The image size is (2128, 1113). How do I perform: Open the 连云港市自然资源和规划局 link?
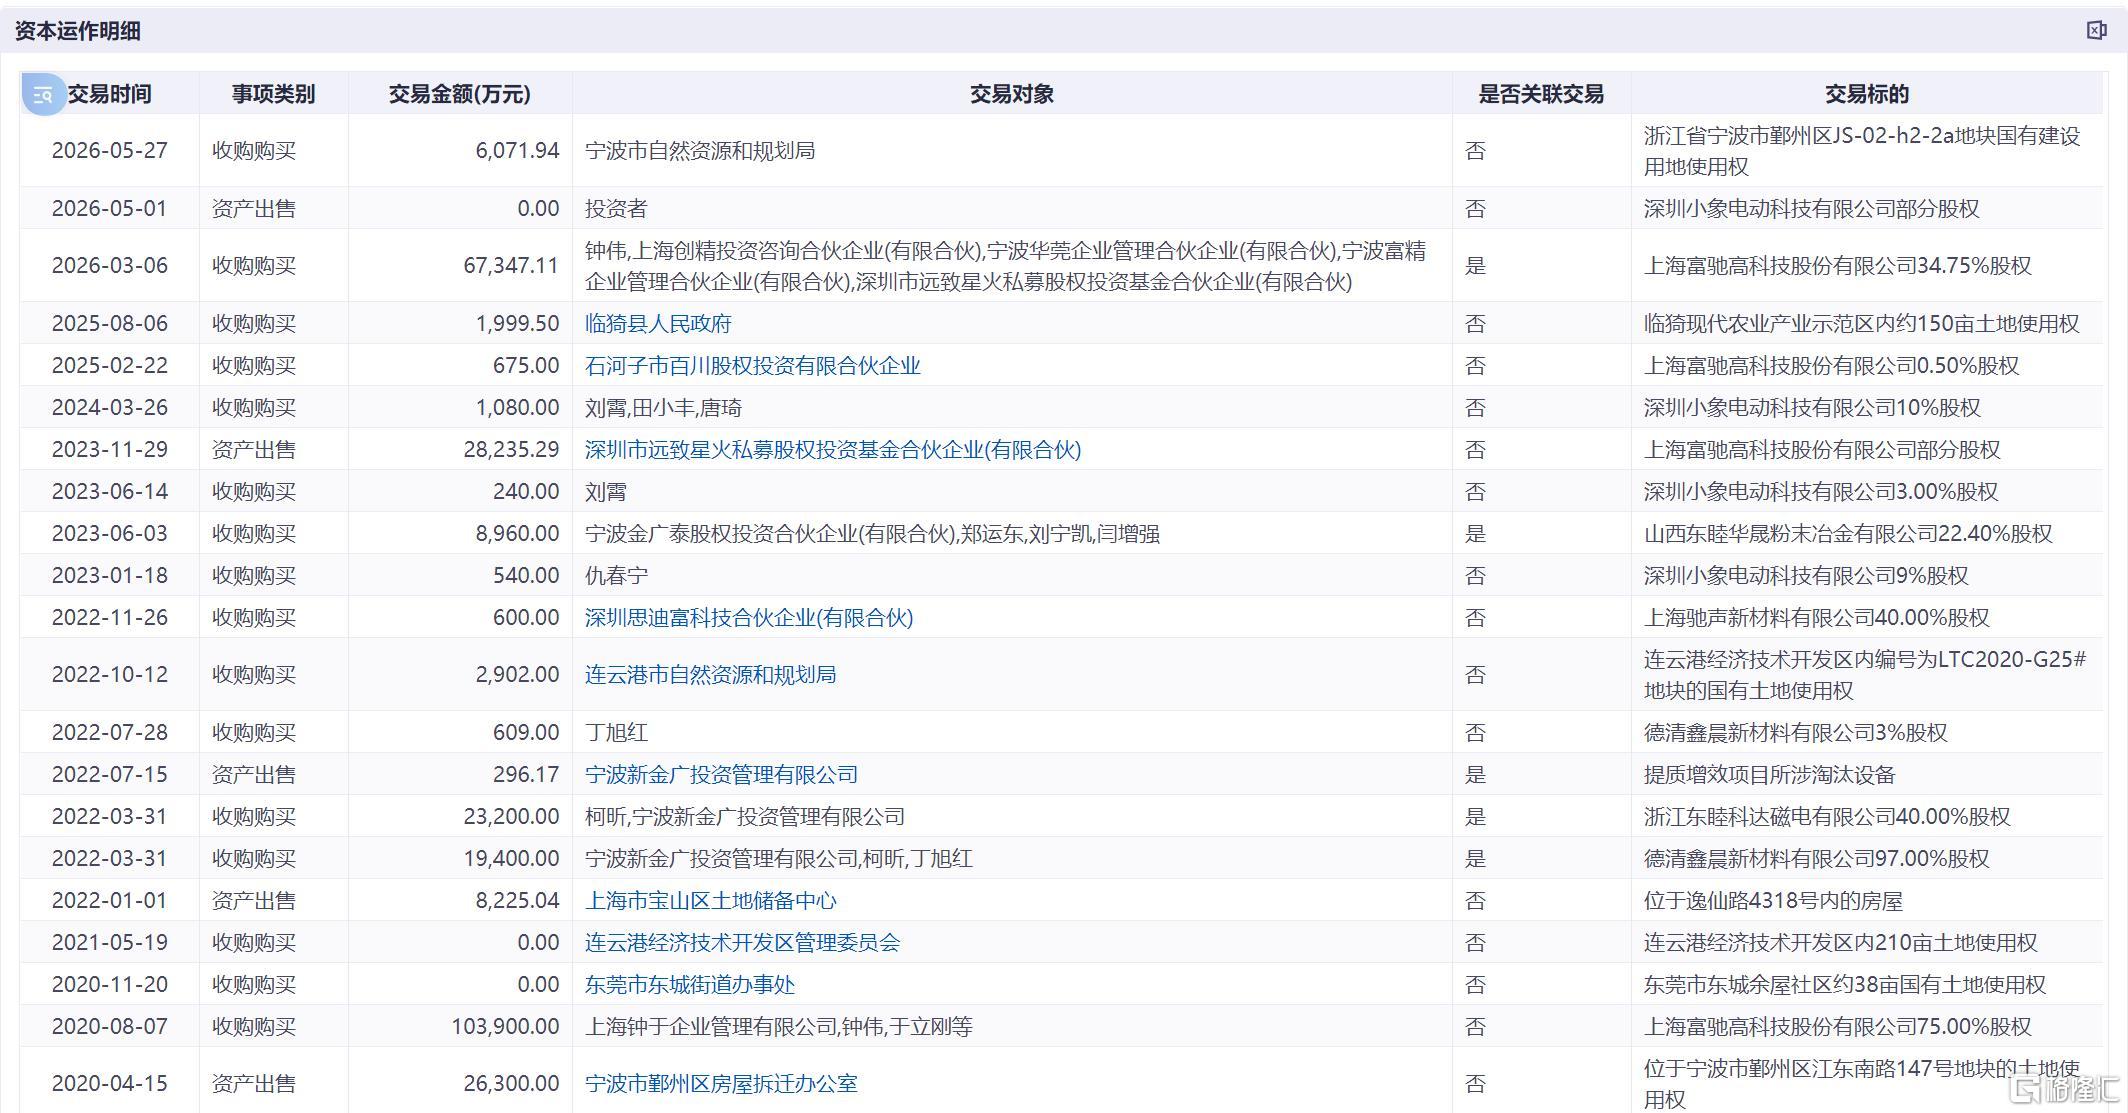(710, 675)
